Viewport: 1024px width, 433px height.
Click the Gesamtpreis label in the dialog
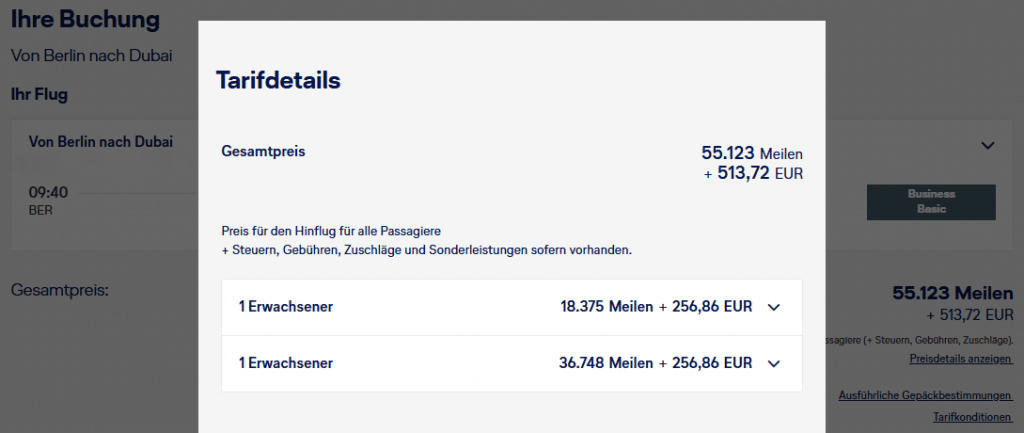coord(263,152)
